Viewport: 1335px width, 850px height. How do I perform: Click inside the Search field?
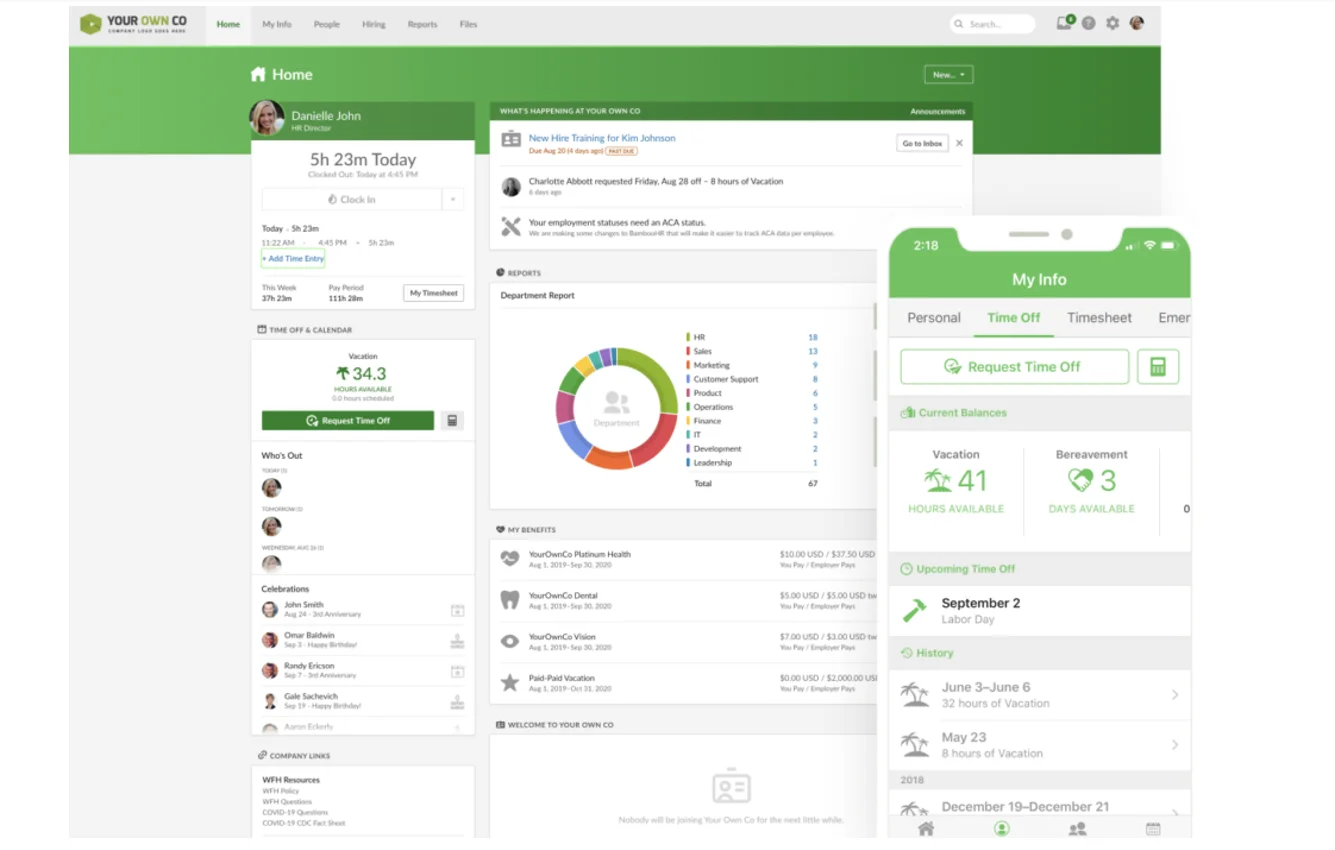click(995, 24)
